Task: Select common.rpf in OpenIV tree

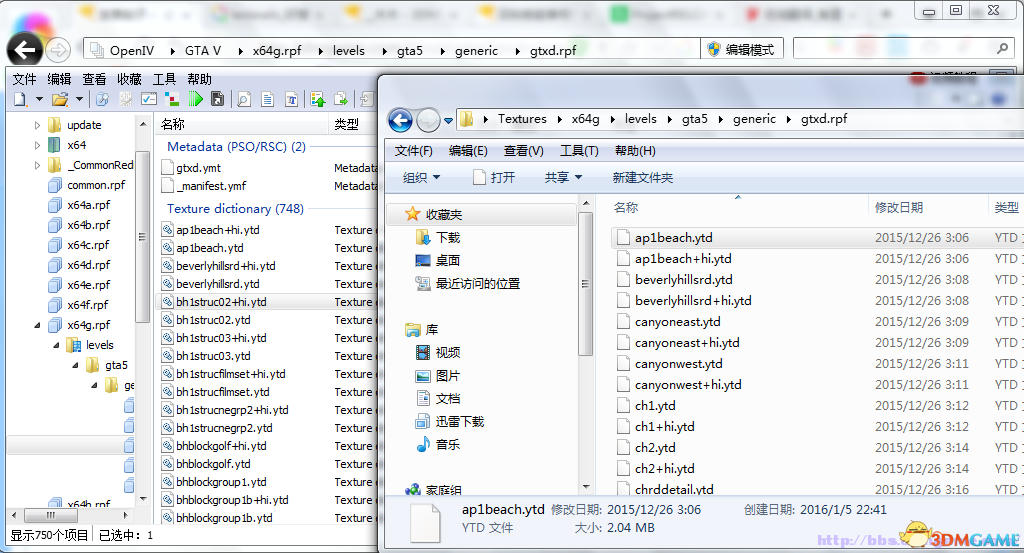Action: pyautogui.click(x=96, y=185)
